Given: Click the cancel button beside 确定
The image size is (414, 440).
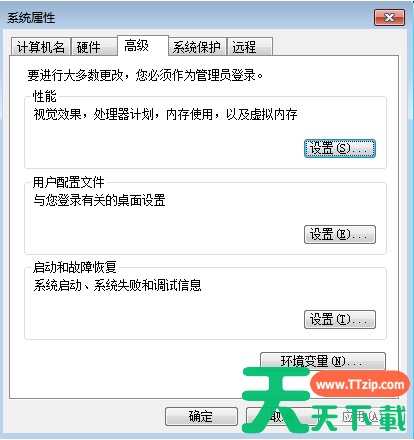Looking at the screenshot, I should (282, 416).
